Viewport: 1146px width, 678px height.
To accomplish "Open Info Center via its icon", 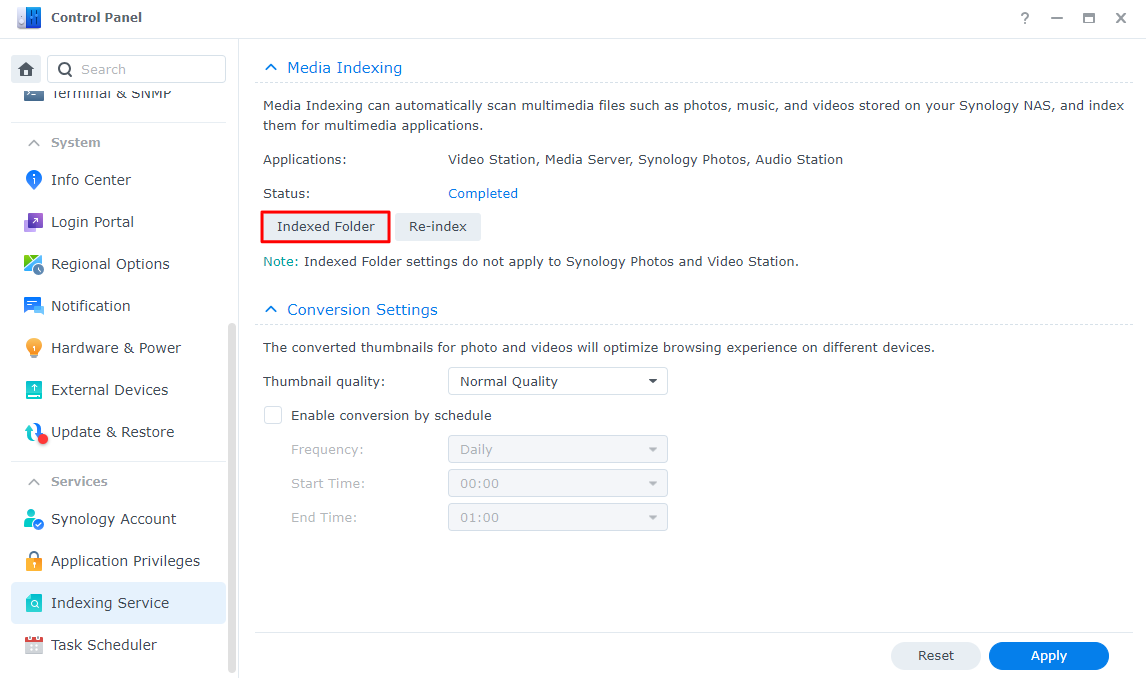I will tap(34, 180).
